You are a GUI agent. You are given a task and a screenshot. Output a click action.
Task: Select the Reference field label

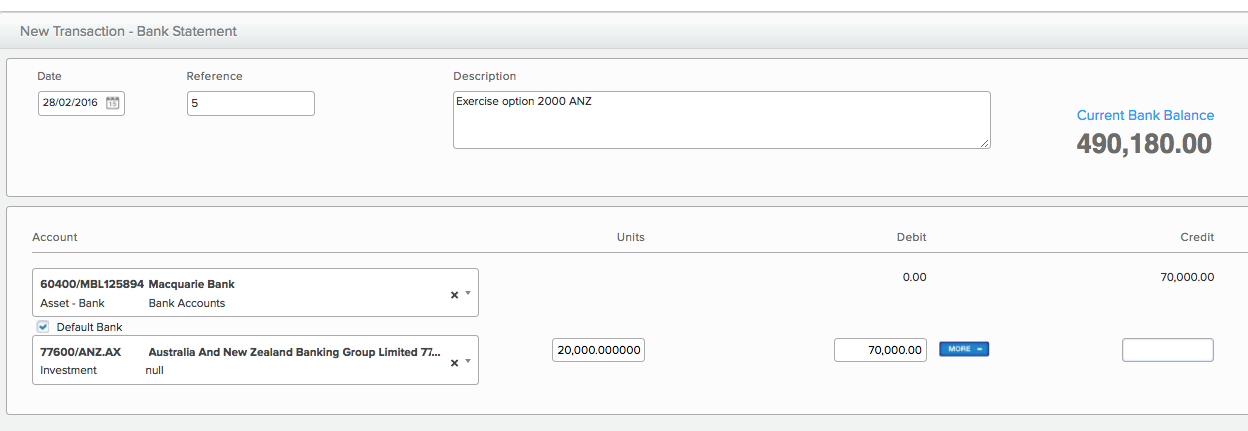tap(214, 76)
